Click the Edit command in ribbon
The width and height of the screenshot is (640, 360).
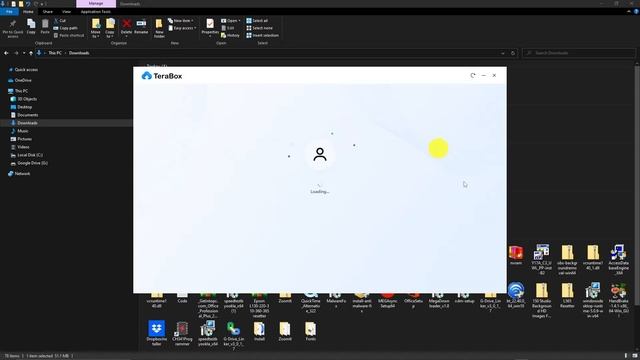tap(228, 28)
